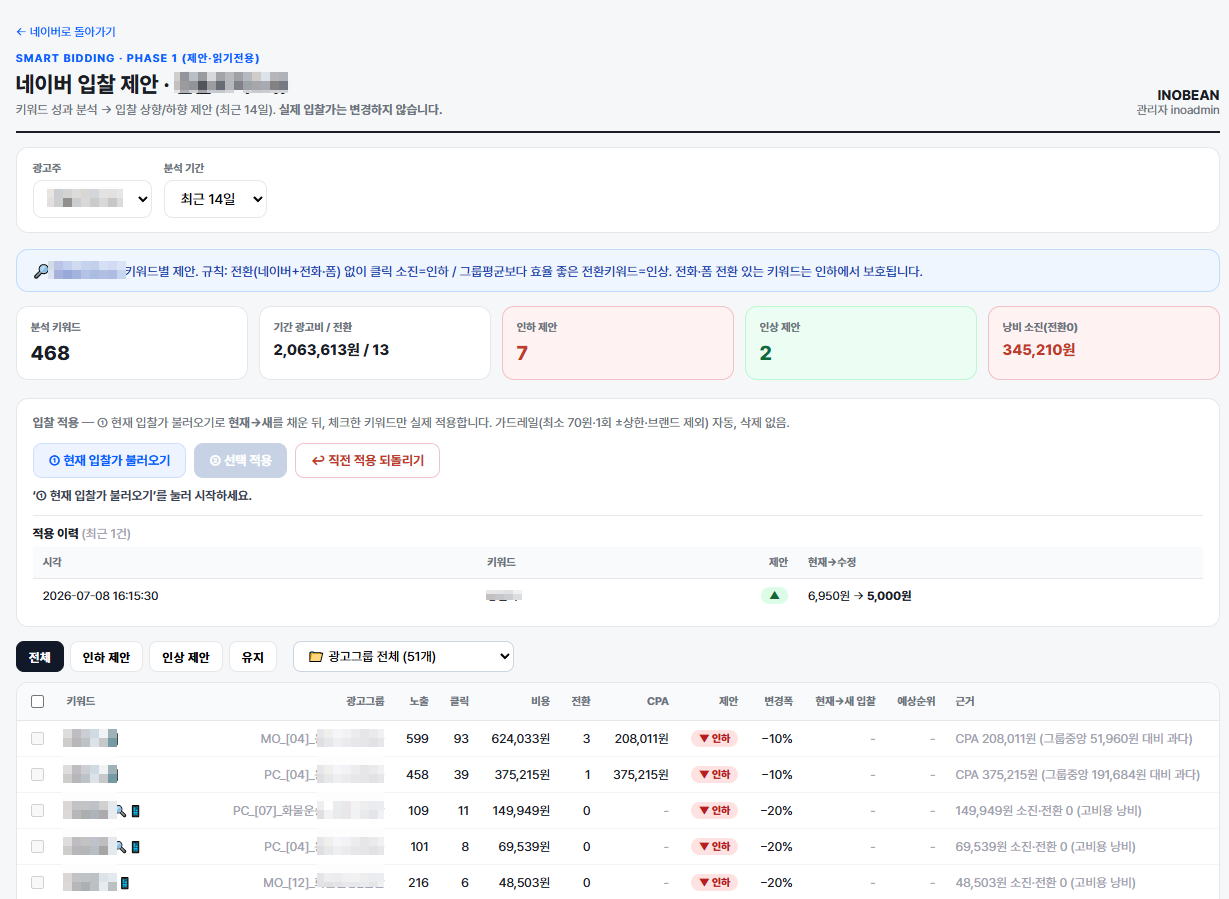Image resolution: width=1229 pixels, height=899 pixels.
Task: Open the 광고그룹 전체 (51개) dropdown
Action: (x=403, y=657)
